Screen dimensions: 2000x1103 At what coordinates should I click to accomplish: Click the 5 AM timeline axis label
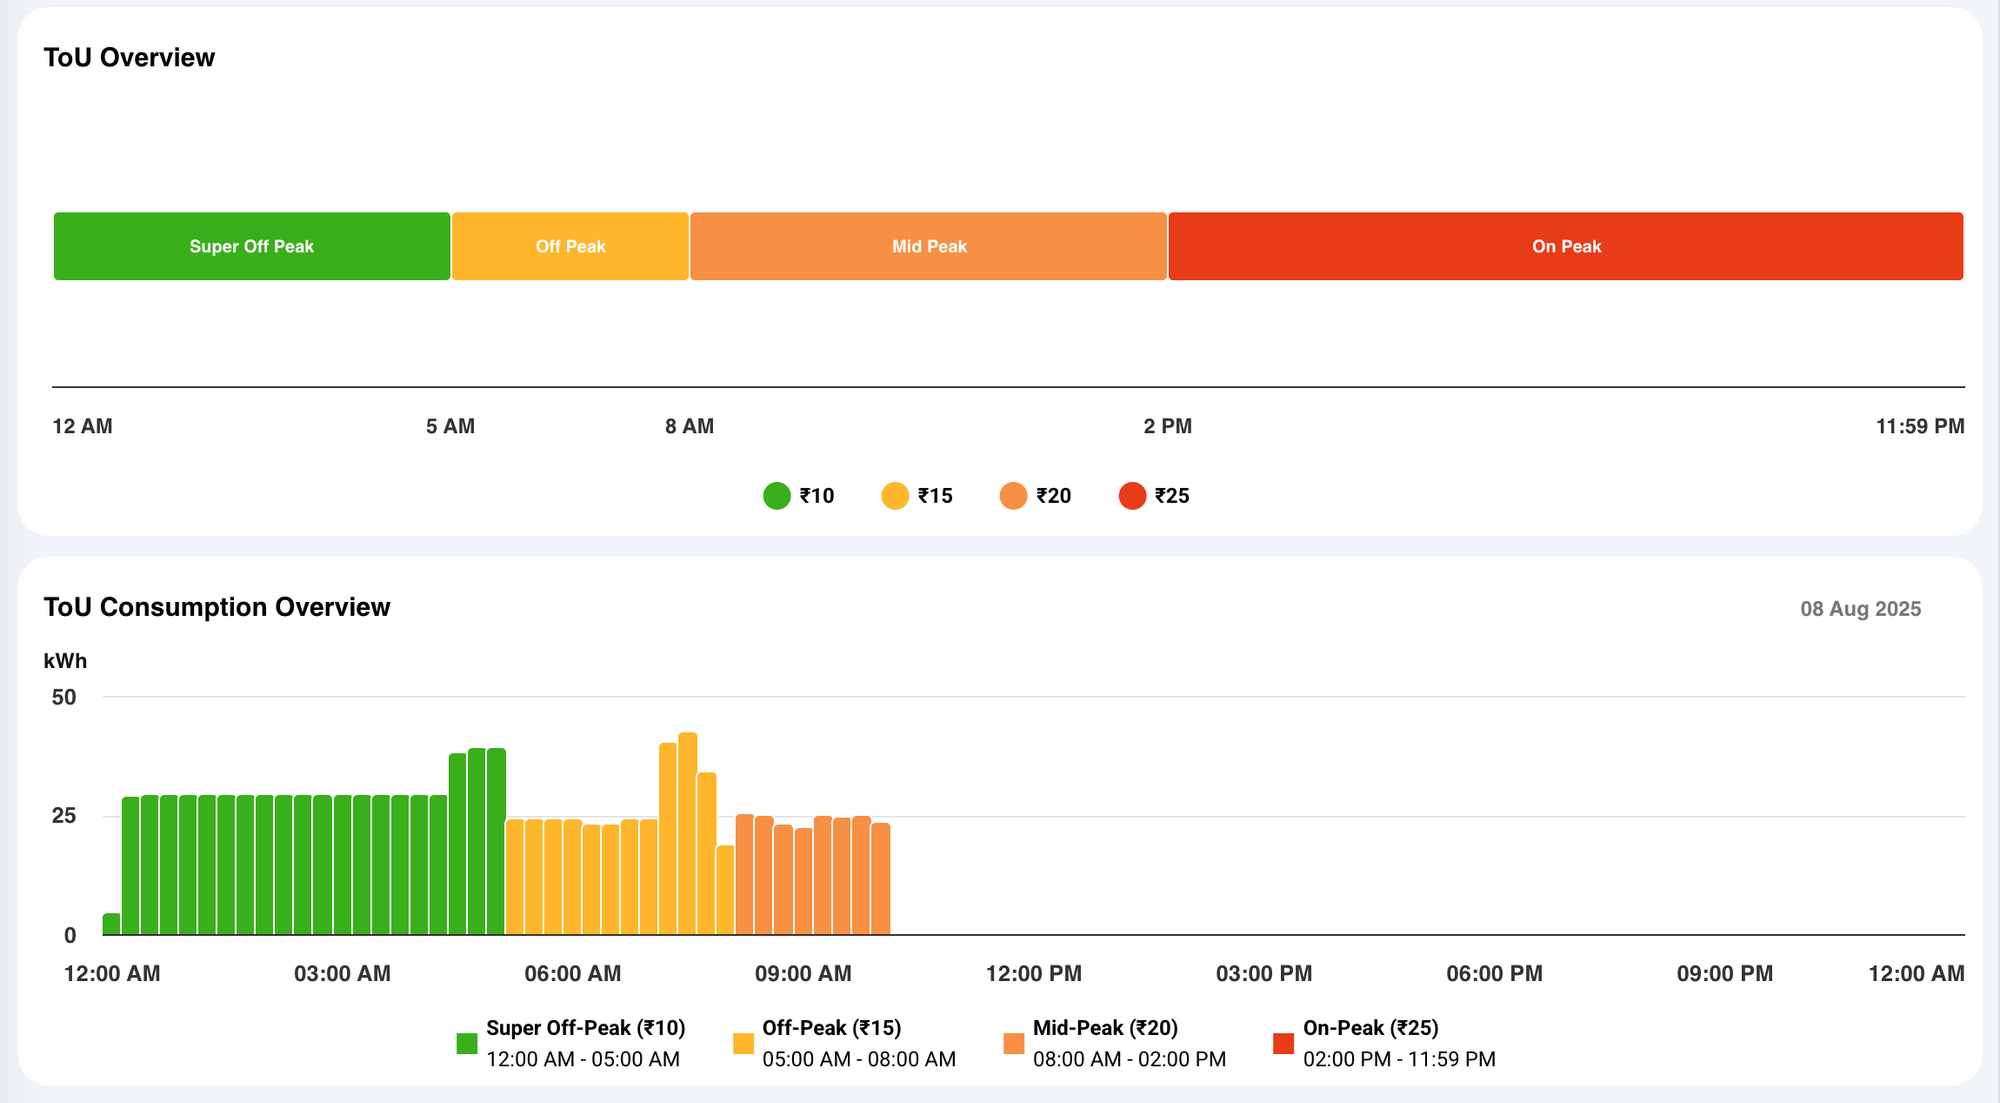point(450,426)
